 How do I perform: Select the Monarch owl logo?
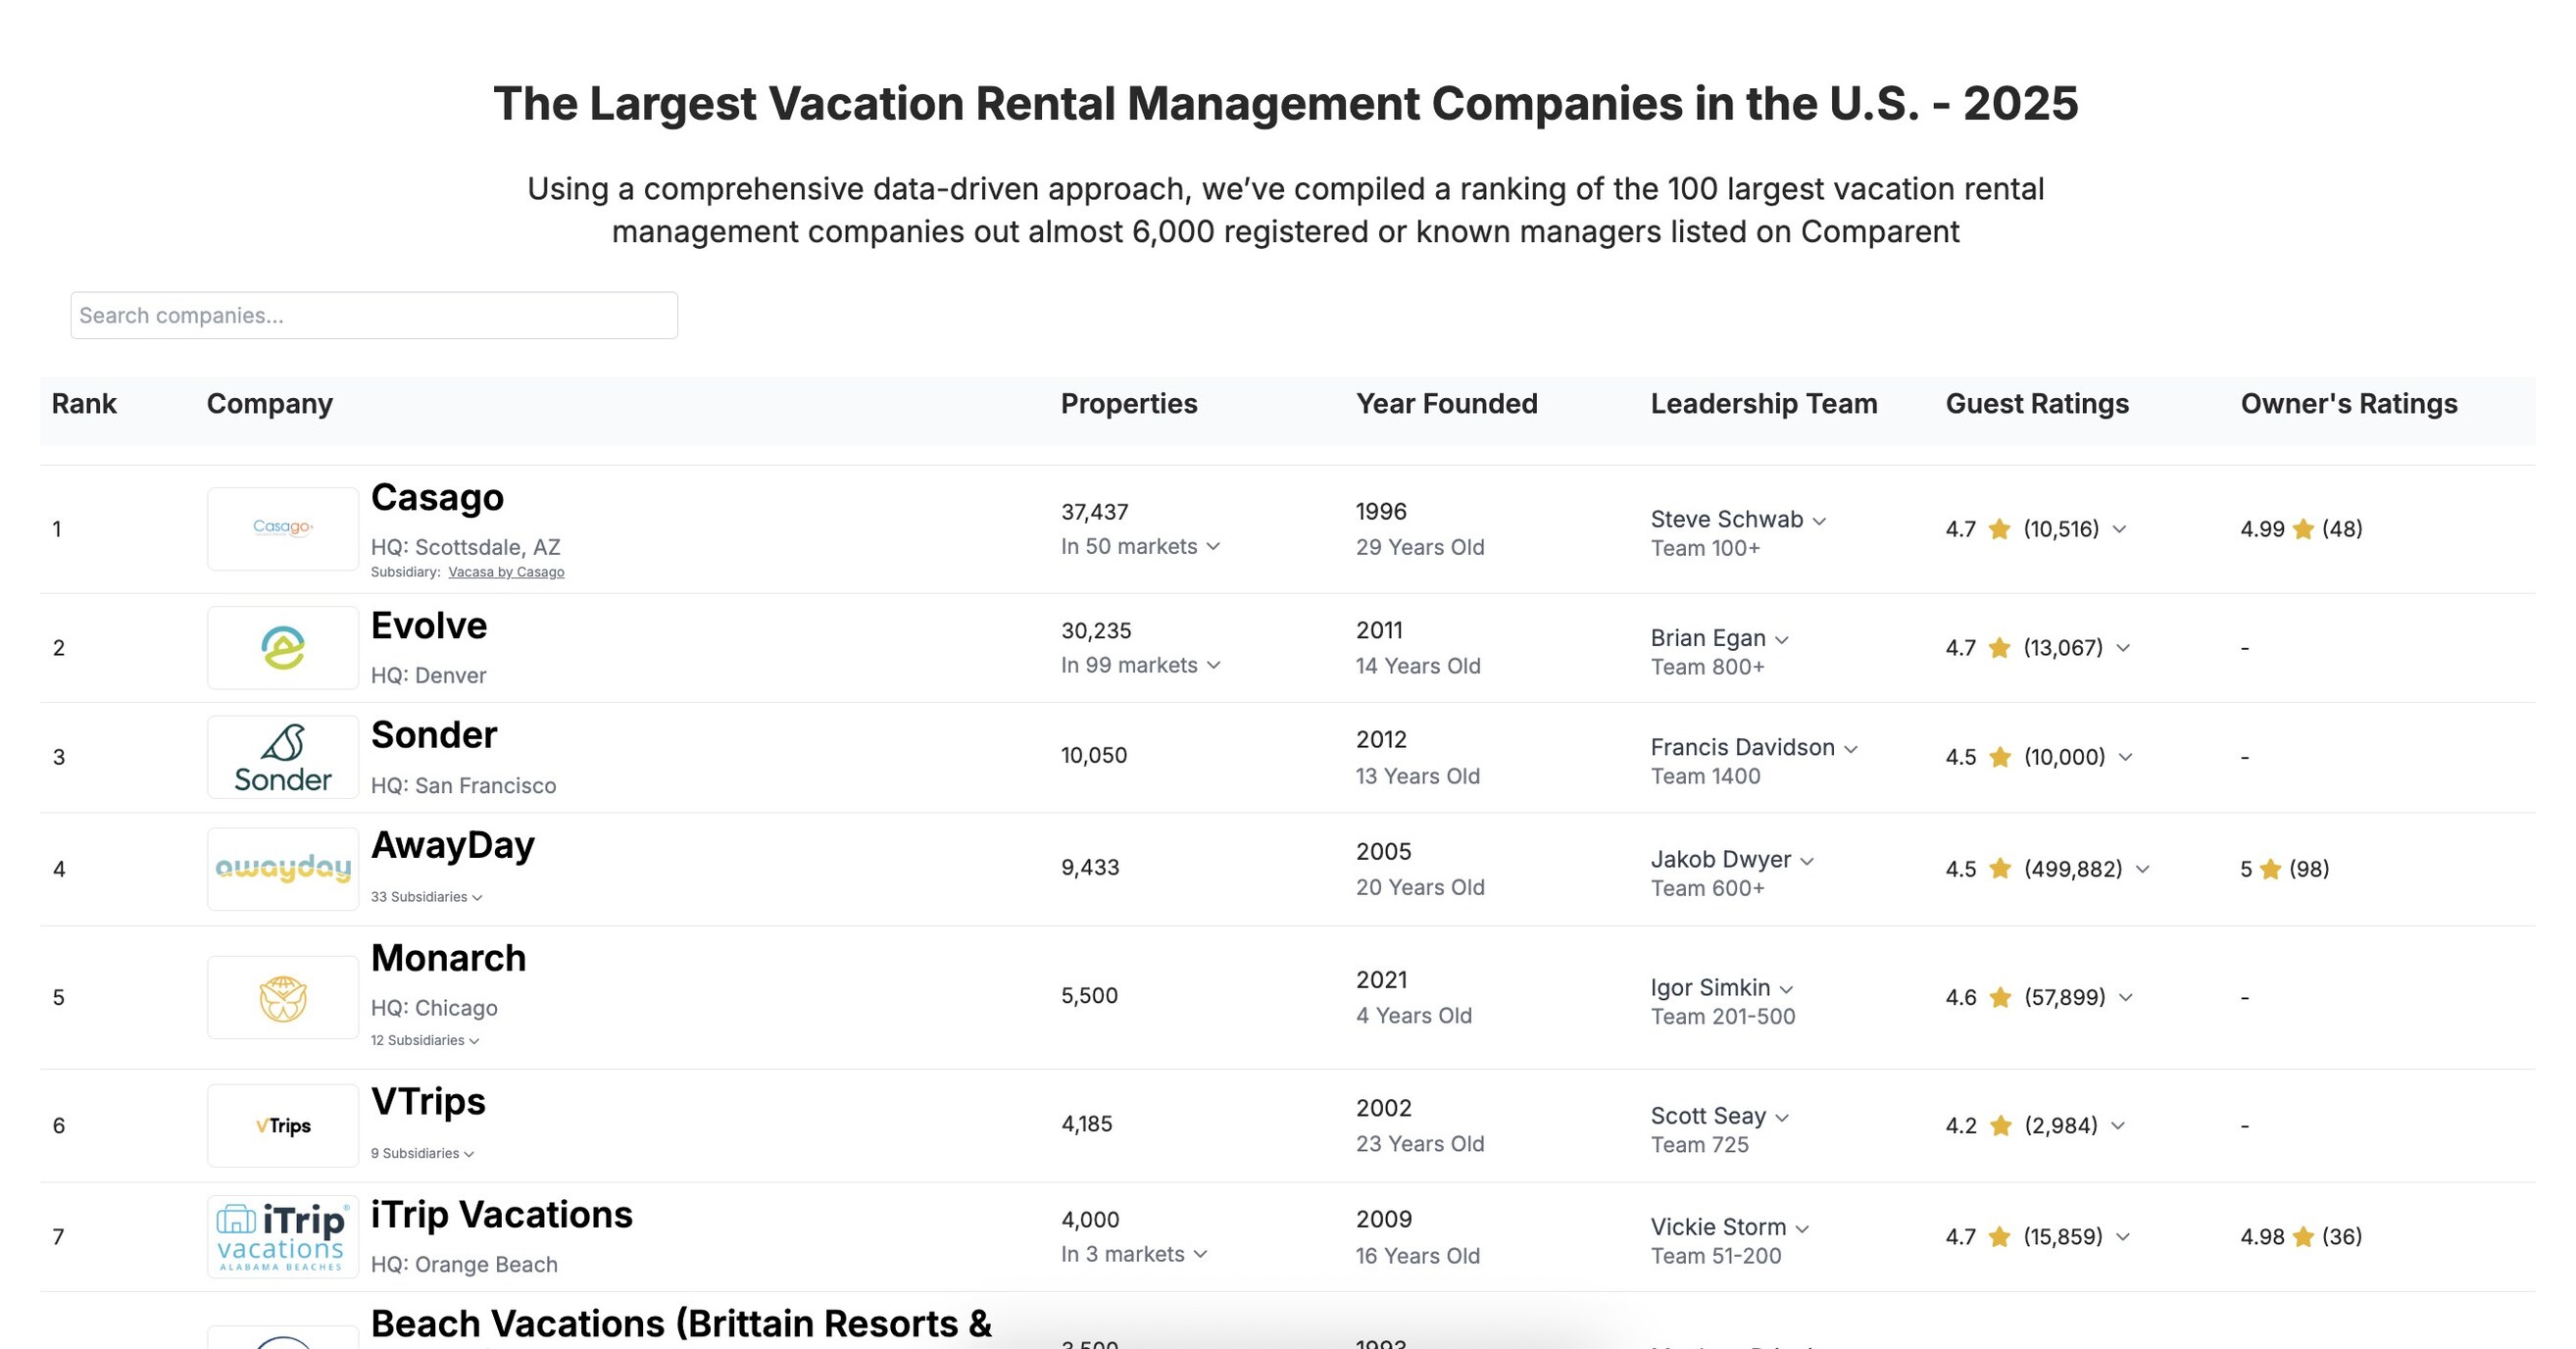283,996
